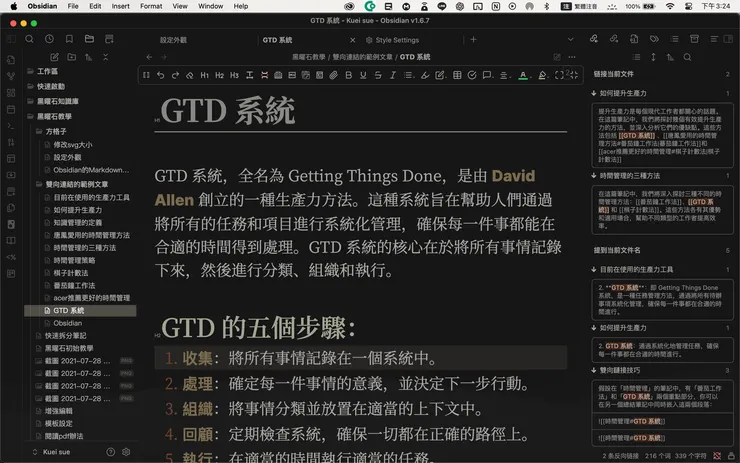This screenshot has width=740, height=463.
Task: Apply Heading 2 (H2) format
Action: 219,76
